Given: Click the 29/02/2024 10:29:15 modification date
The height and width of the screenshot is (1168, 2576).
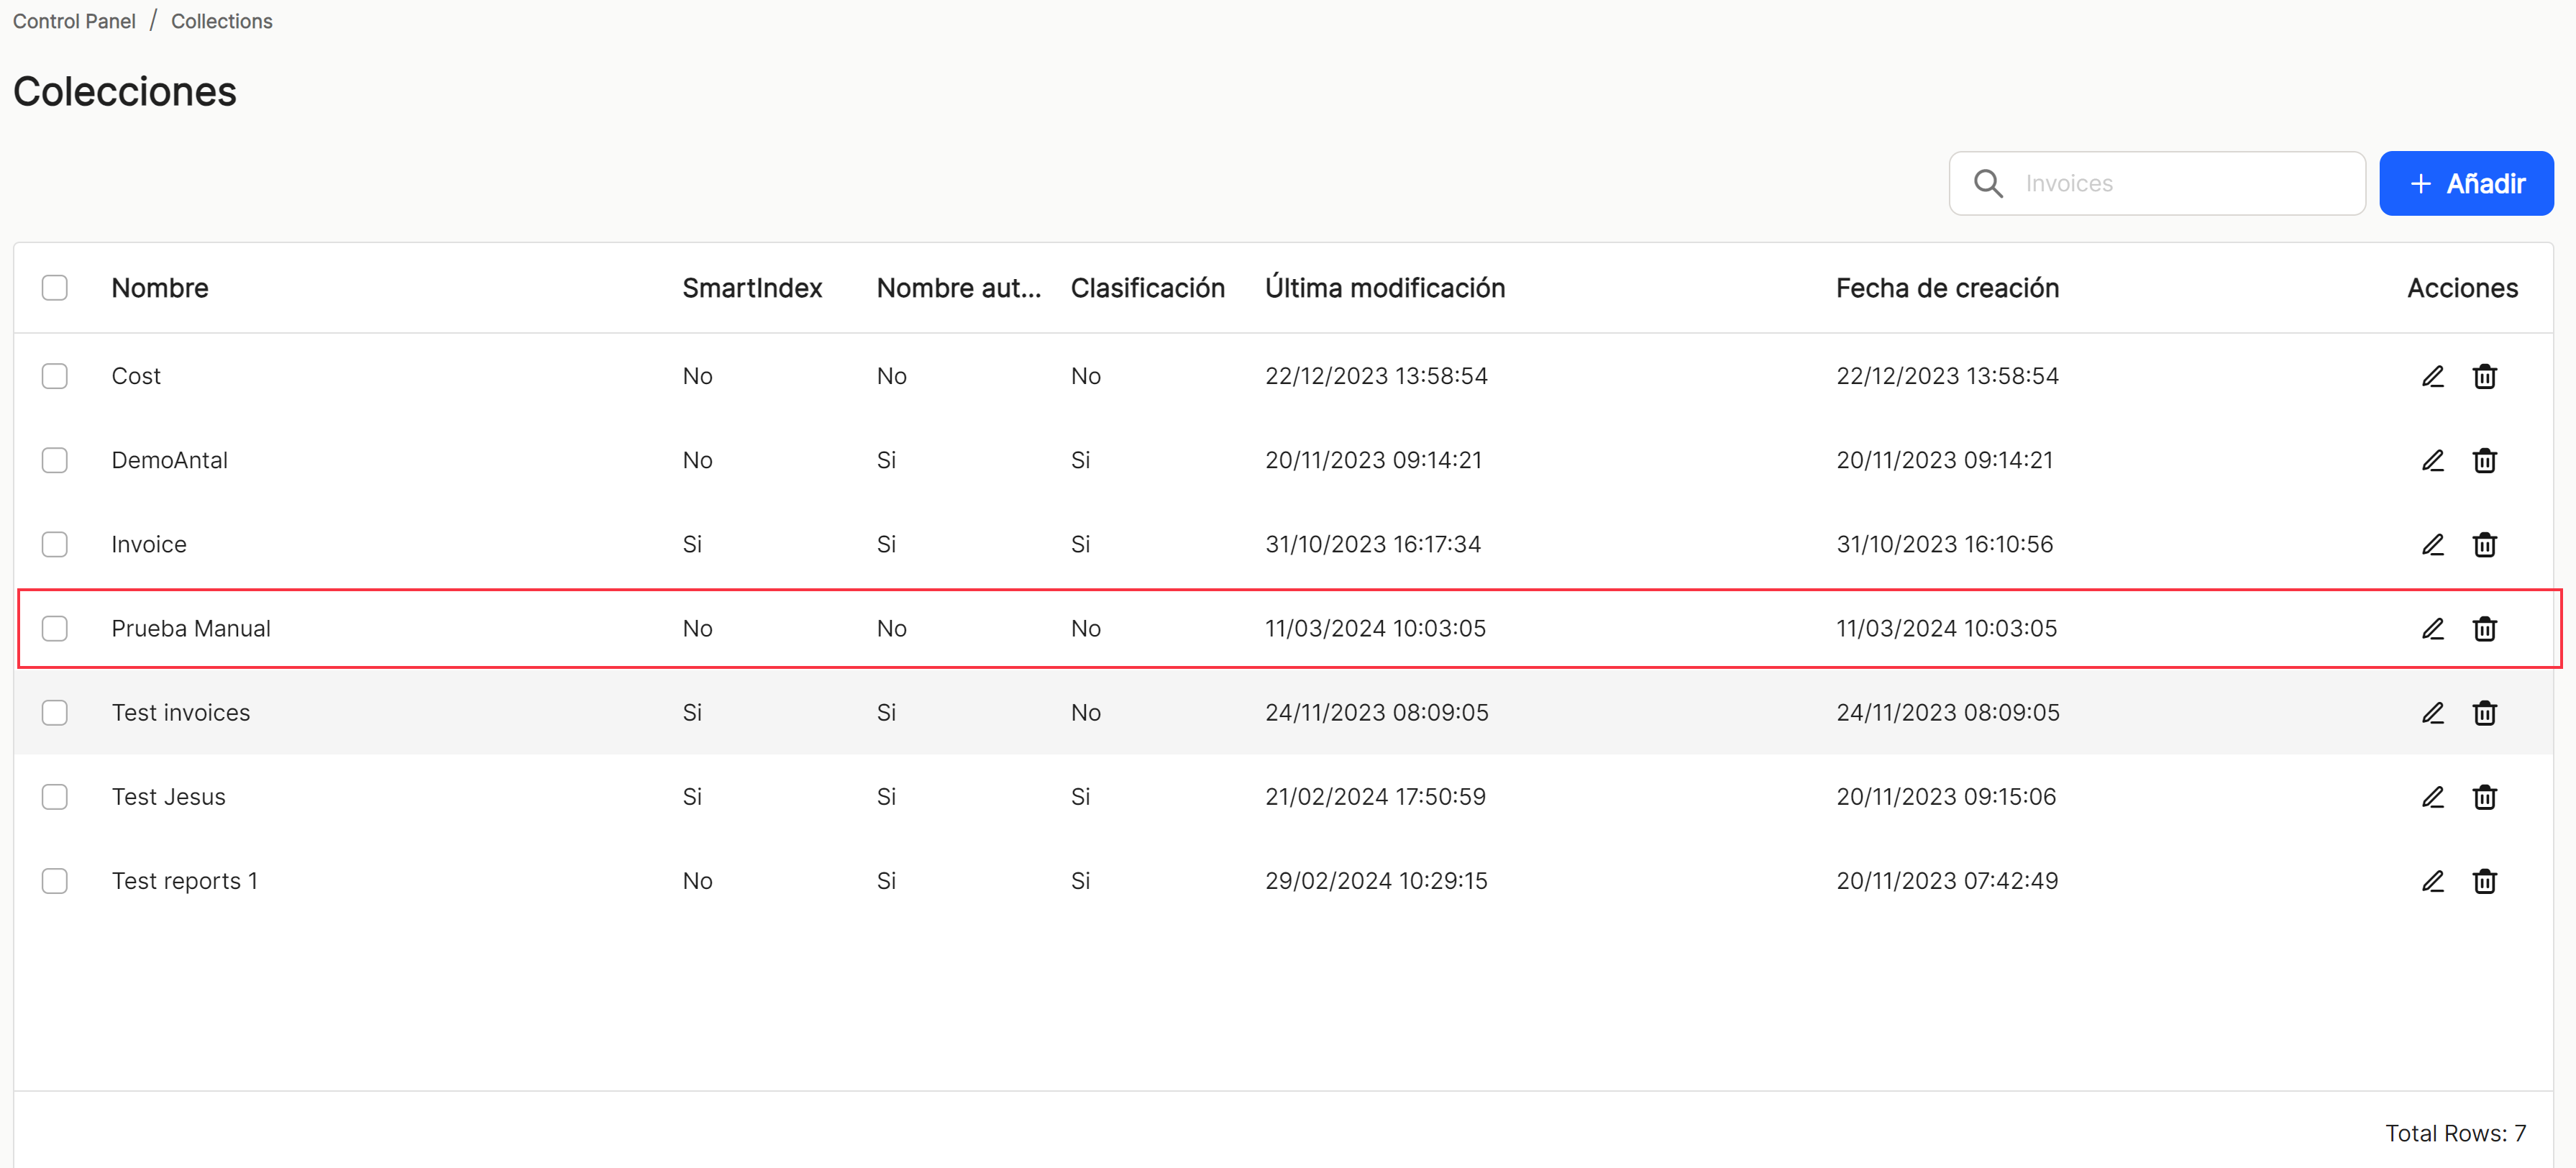Looking at the screenshot, I should 1376,880.
